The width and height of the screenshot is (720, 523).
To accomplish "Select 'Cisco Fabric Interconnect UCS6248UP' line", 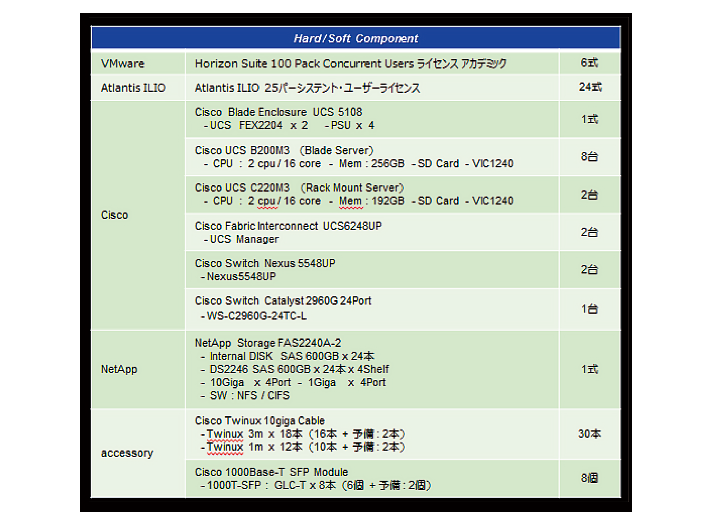I will [288, 226].
